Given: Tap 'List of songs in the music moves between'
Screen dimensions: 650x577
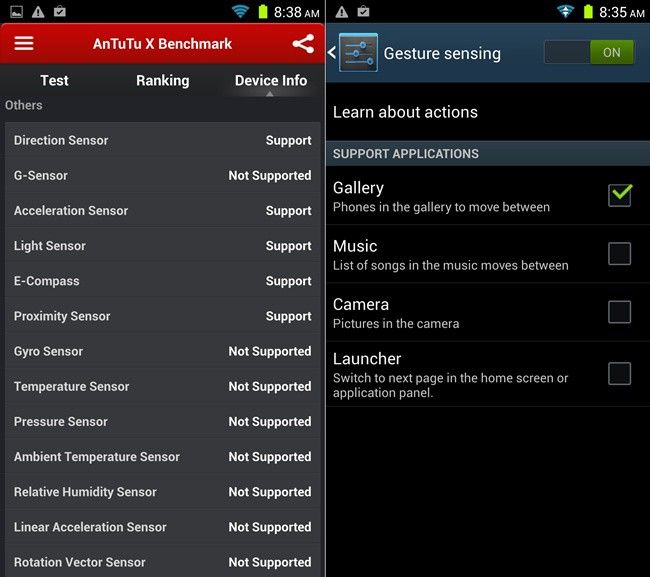Looking at the screenshot, I should click(x=451, y=265).
